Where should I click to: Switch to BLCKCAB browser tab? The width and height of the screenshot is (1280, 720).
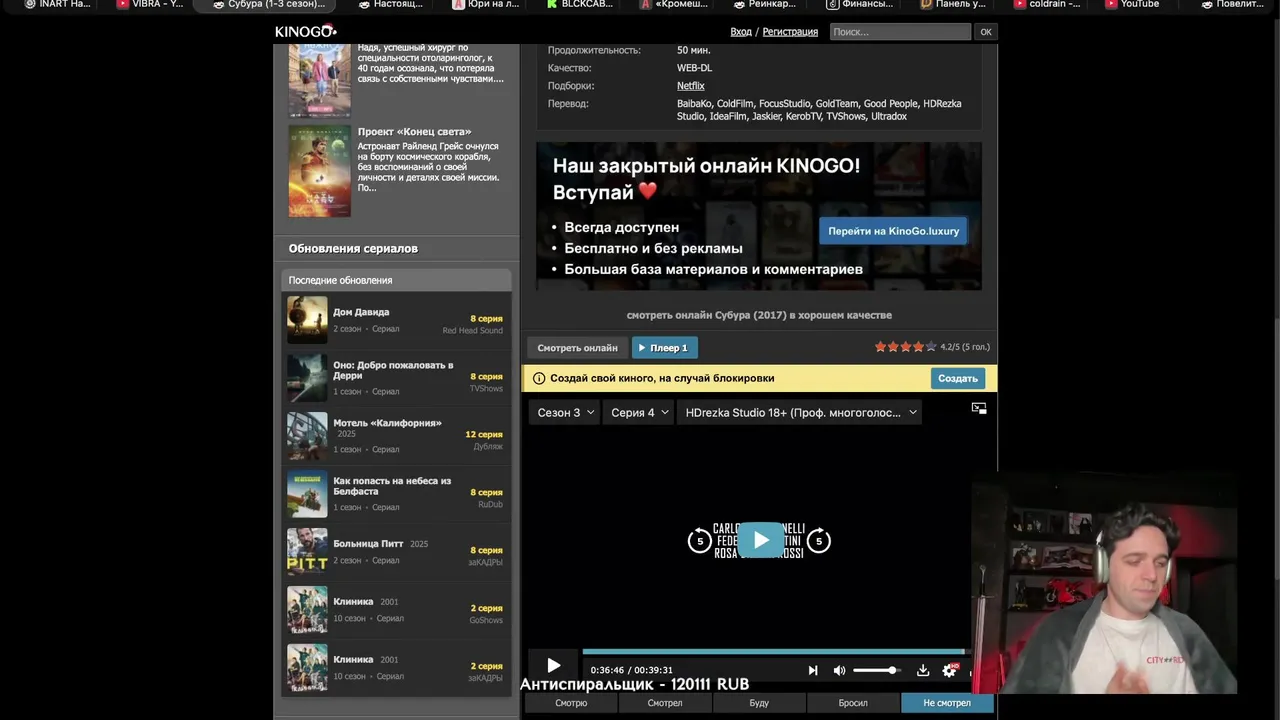tap(580, 4)
